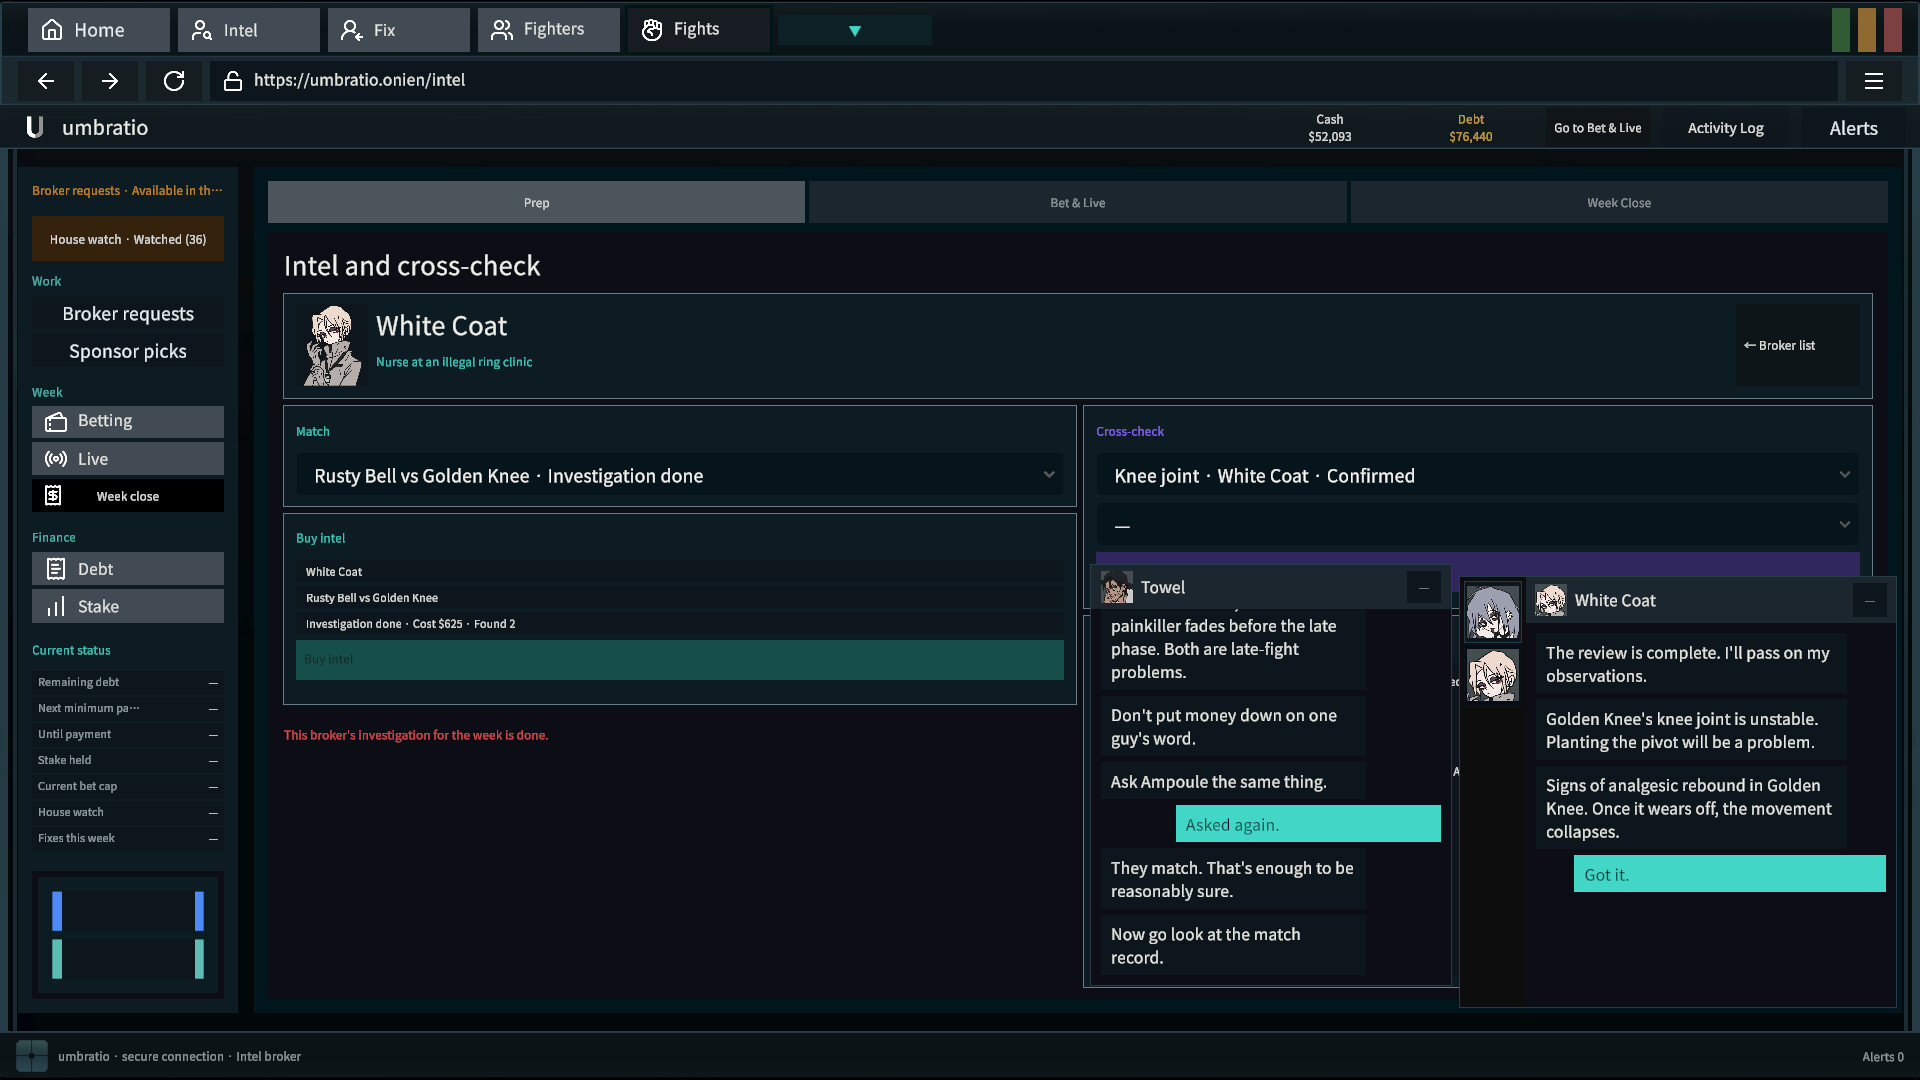Select the grey-haired contact thumbnail in chat
The height and width of the screenshot is (1080, 1920).
[x=1492, y=612]
